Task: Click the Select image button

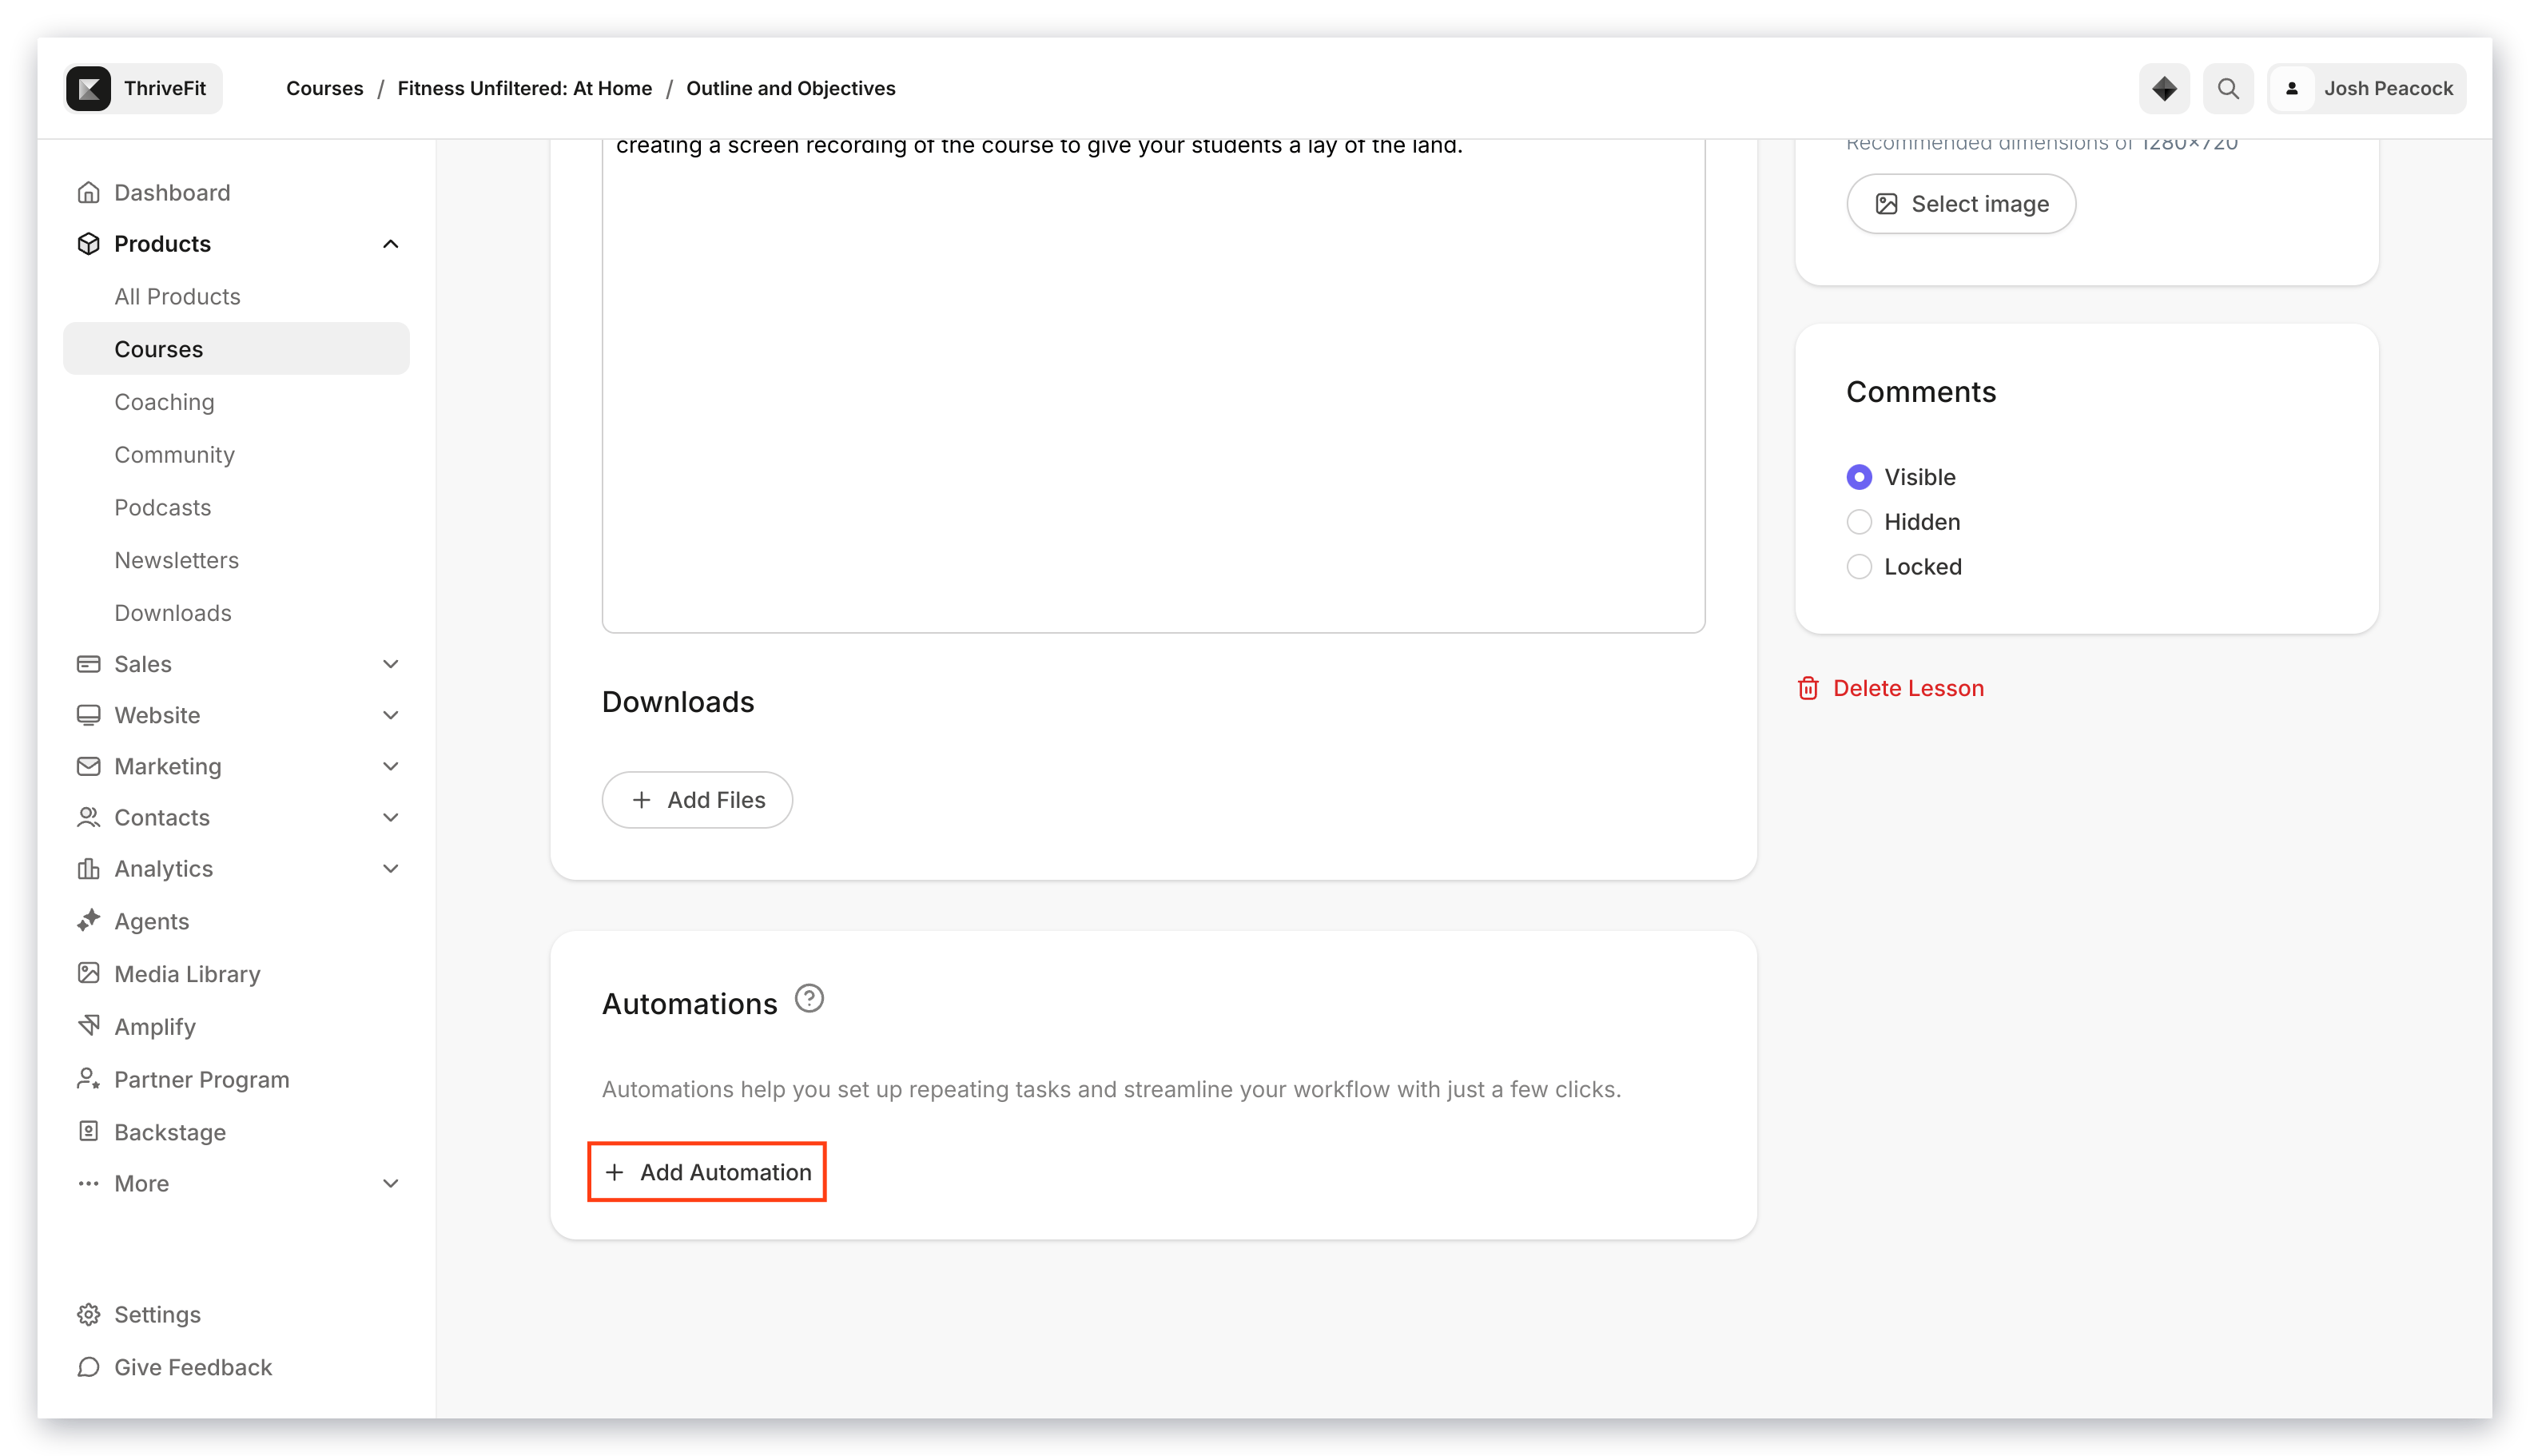Action: 1961,204
